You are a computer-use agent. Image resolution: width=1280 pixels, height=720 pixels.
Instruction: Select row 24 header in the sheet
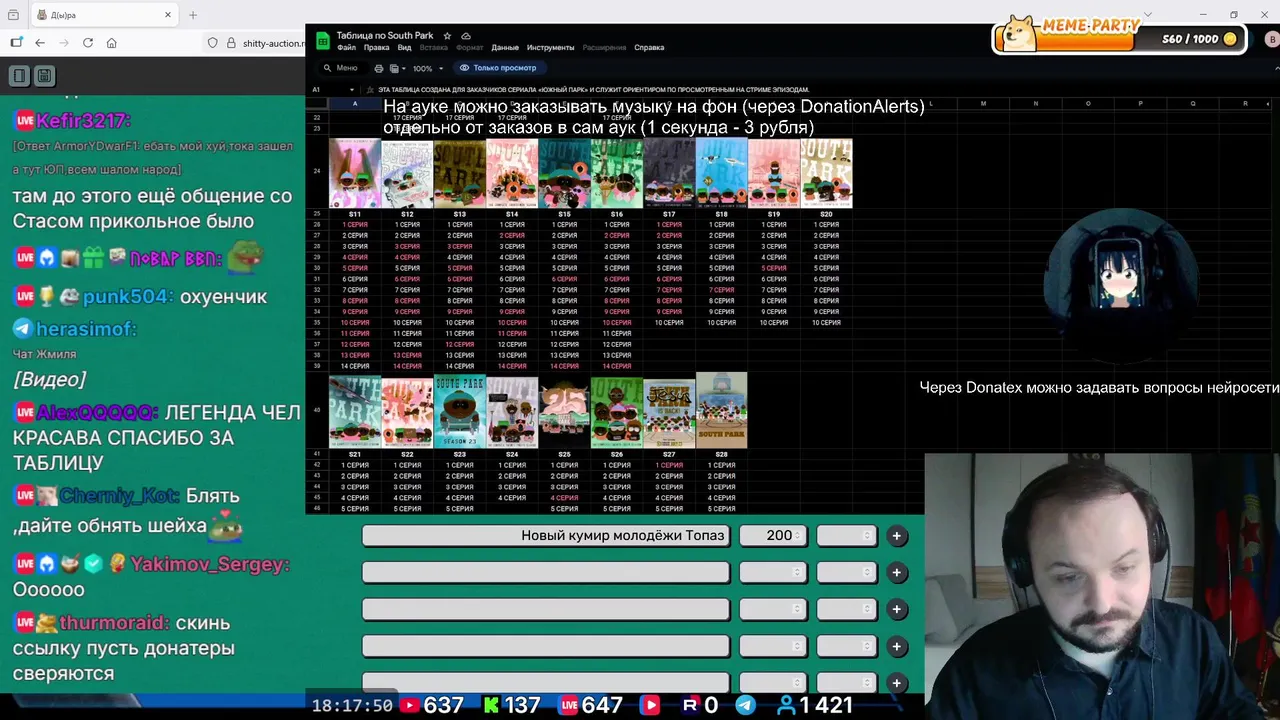point(317,172)
